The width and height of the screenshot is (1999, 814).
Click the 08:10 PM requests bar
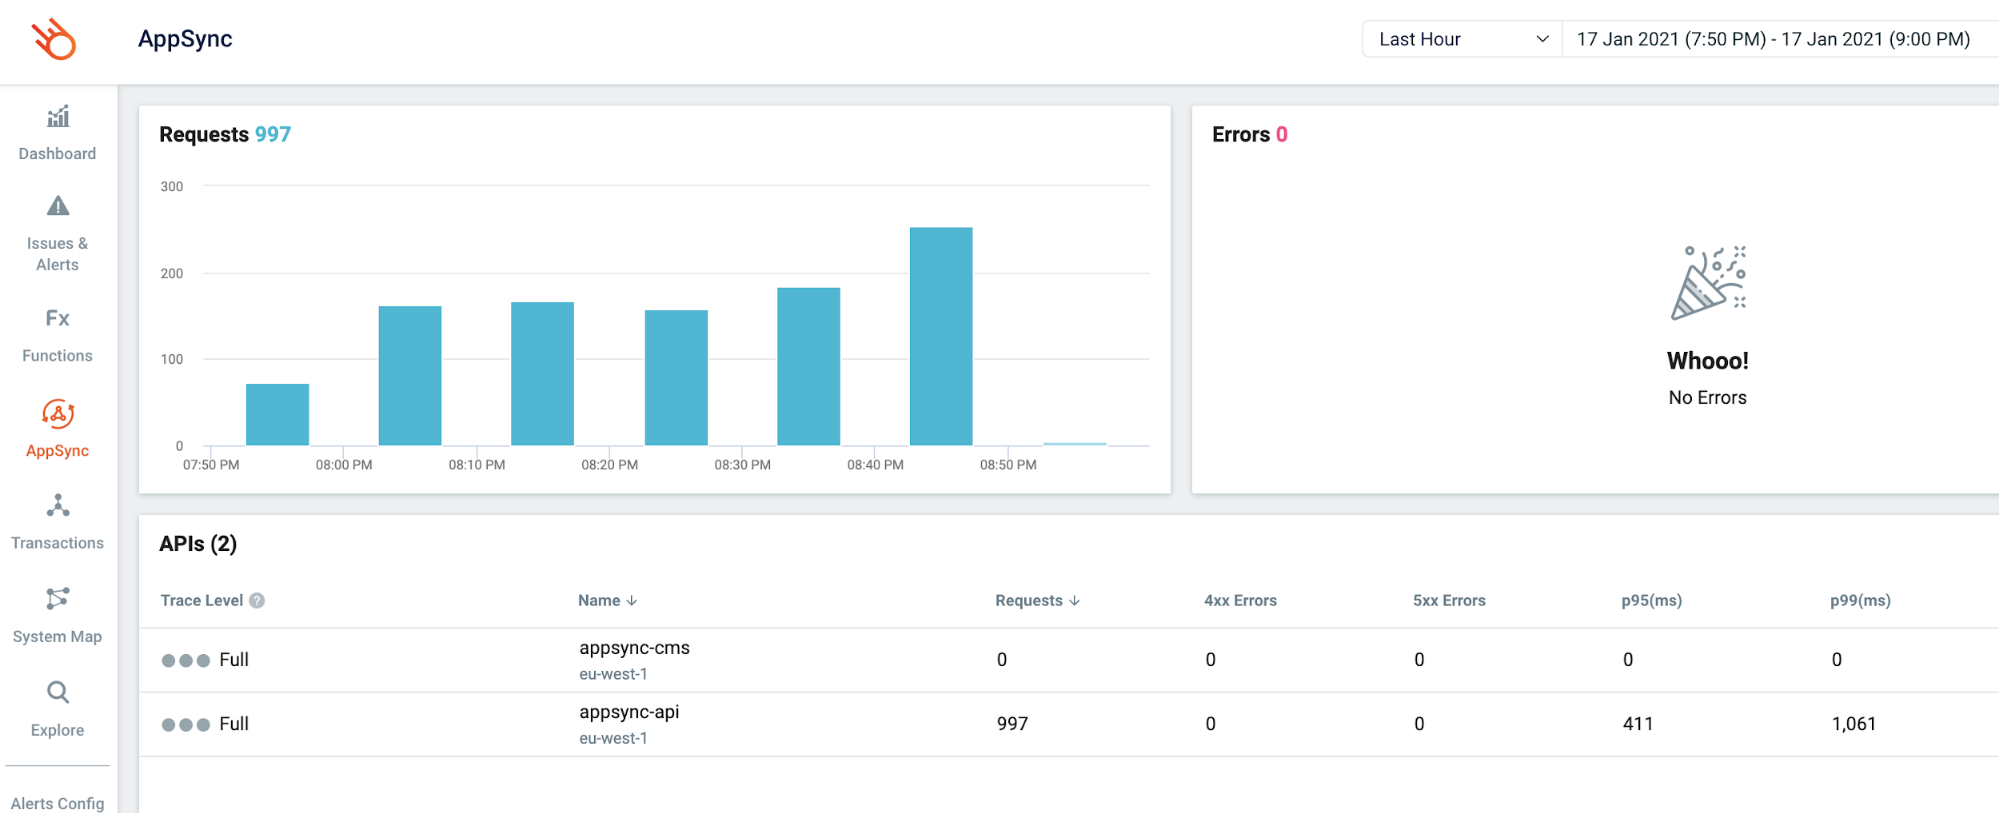542,373
